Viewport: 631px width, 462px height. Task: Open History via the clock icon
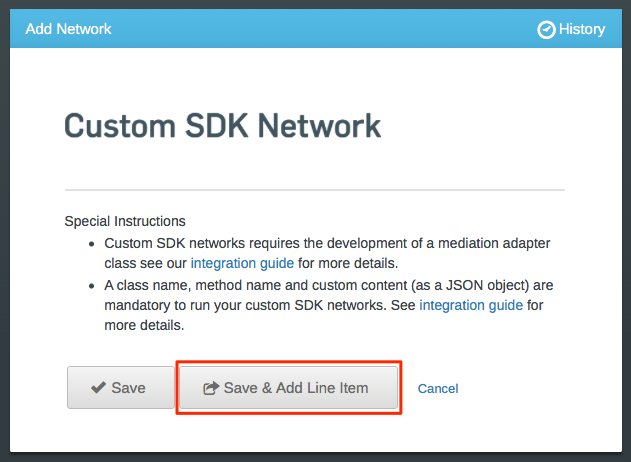pyautogui.click(x=546, y=30)
